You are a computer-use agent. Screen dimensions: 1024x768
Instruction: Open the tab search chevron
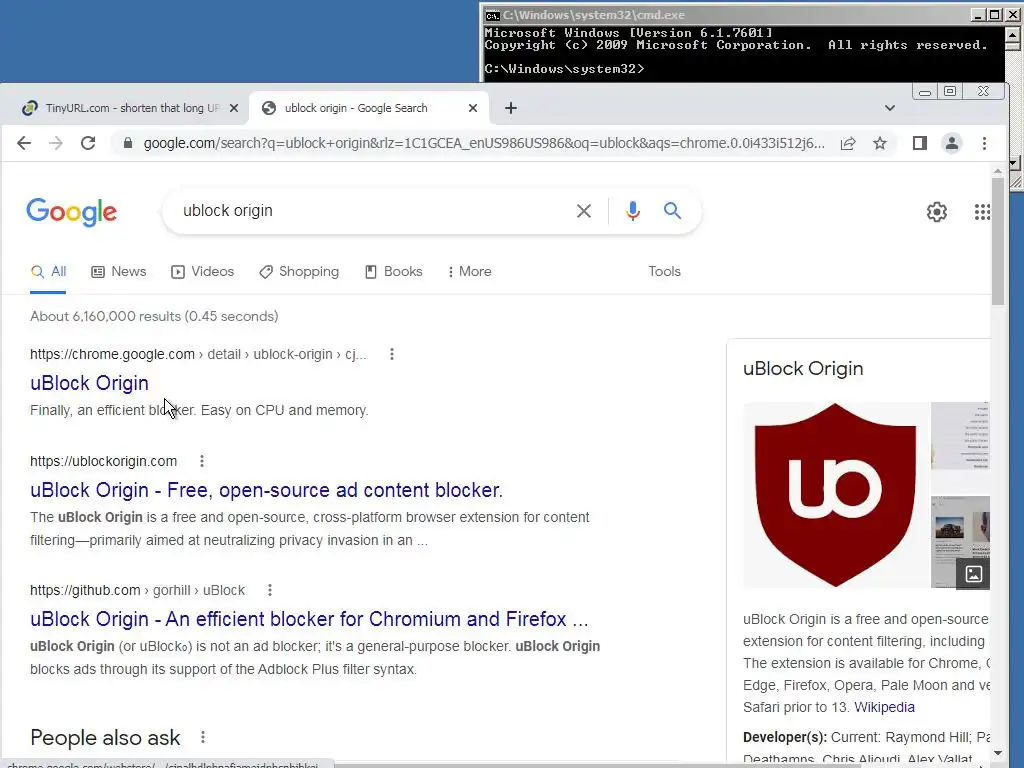click(x=889, y=108)
